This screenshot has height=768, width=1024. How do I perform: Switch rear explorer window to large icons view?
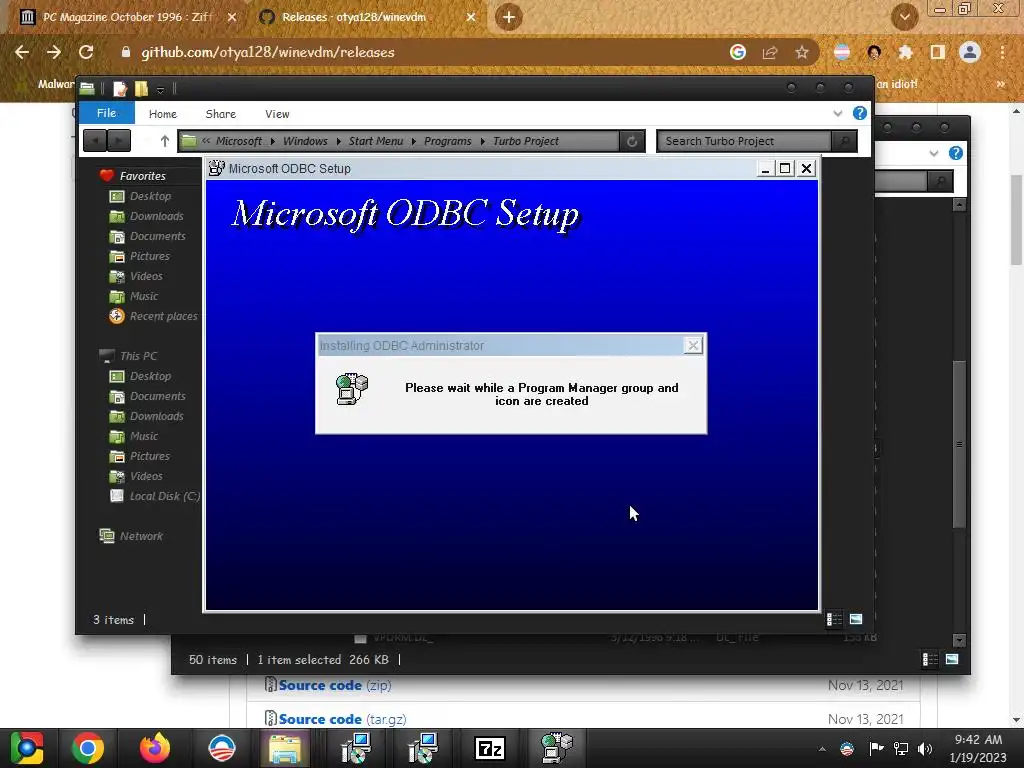(952, 660)
